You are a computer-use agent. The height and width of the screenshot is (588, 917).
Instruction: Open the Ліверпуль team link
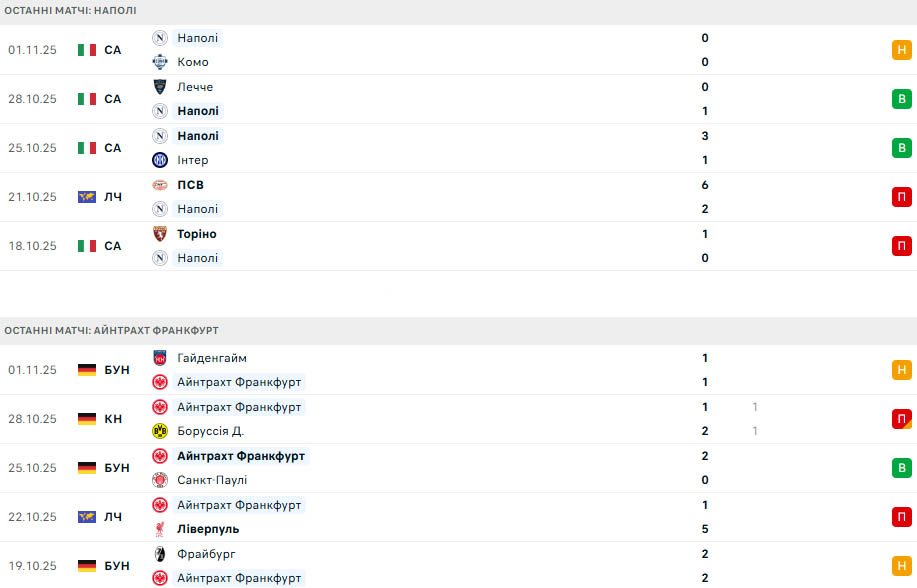point(208,529)
